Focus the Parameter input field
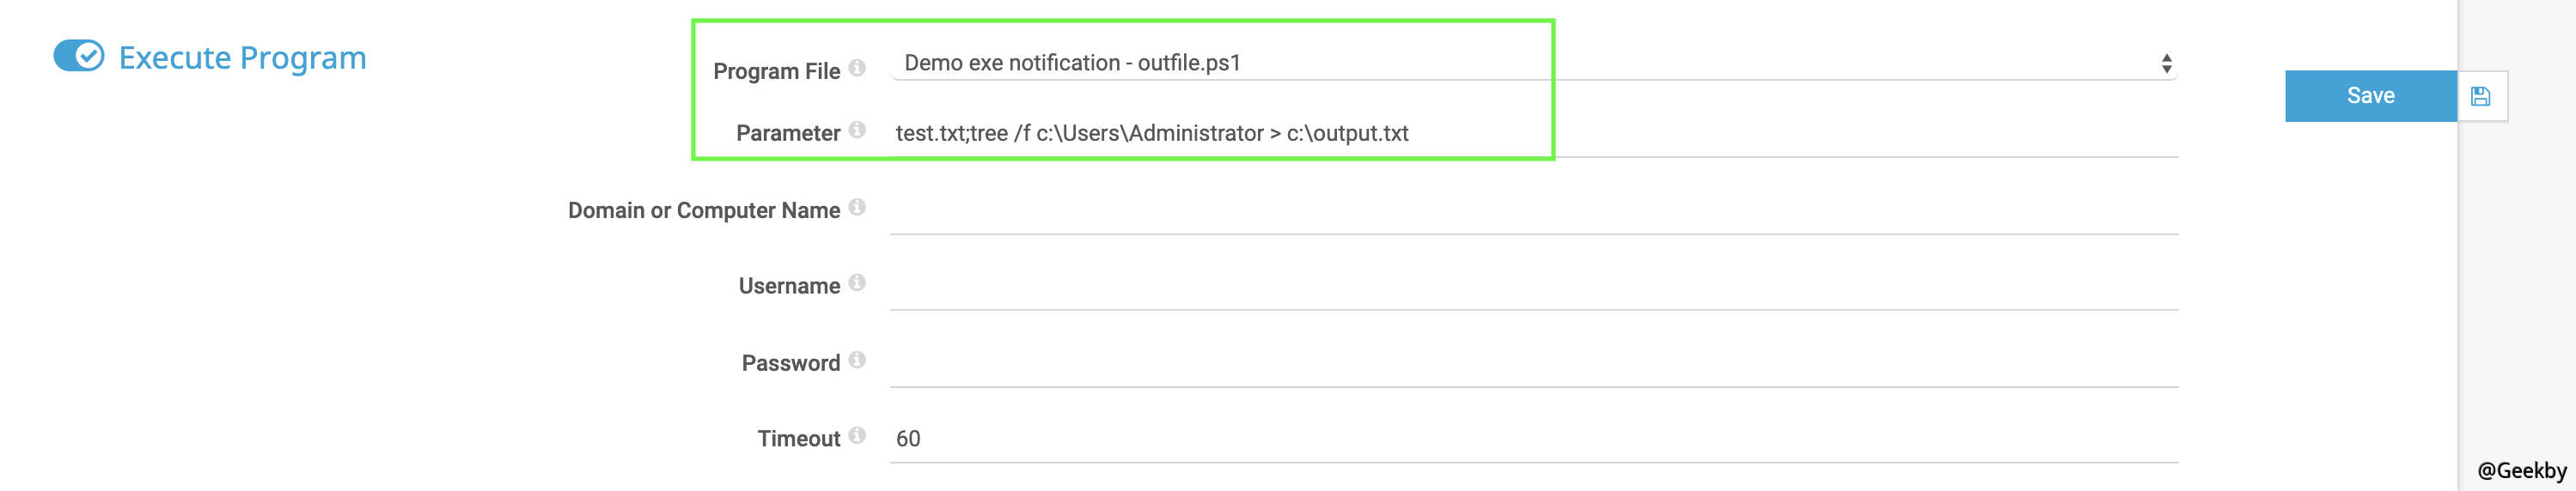 tap(1534, 133)
